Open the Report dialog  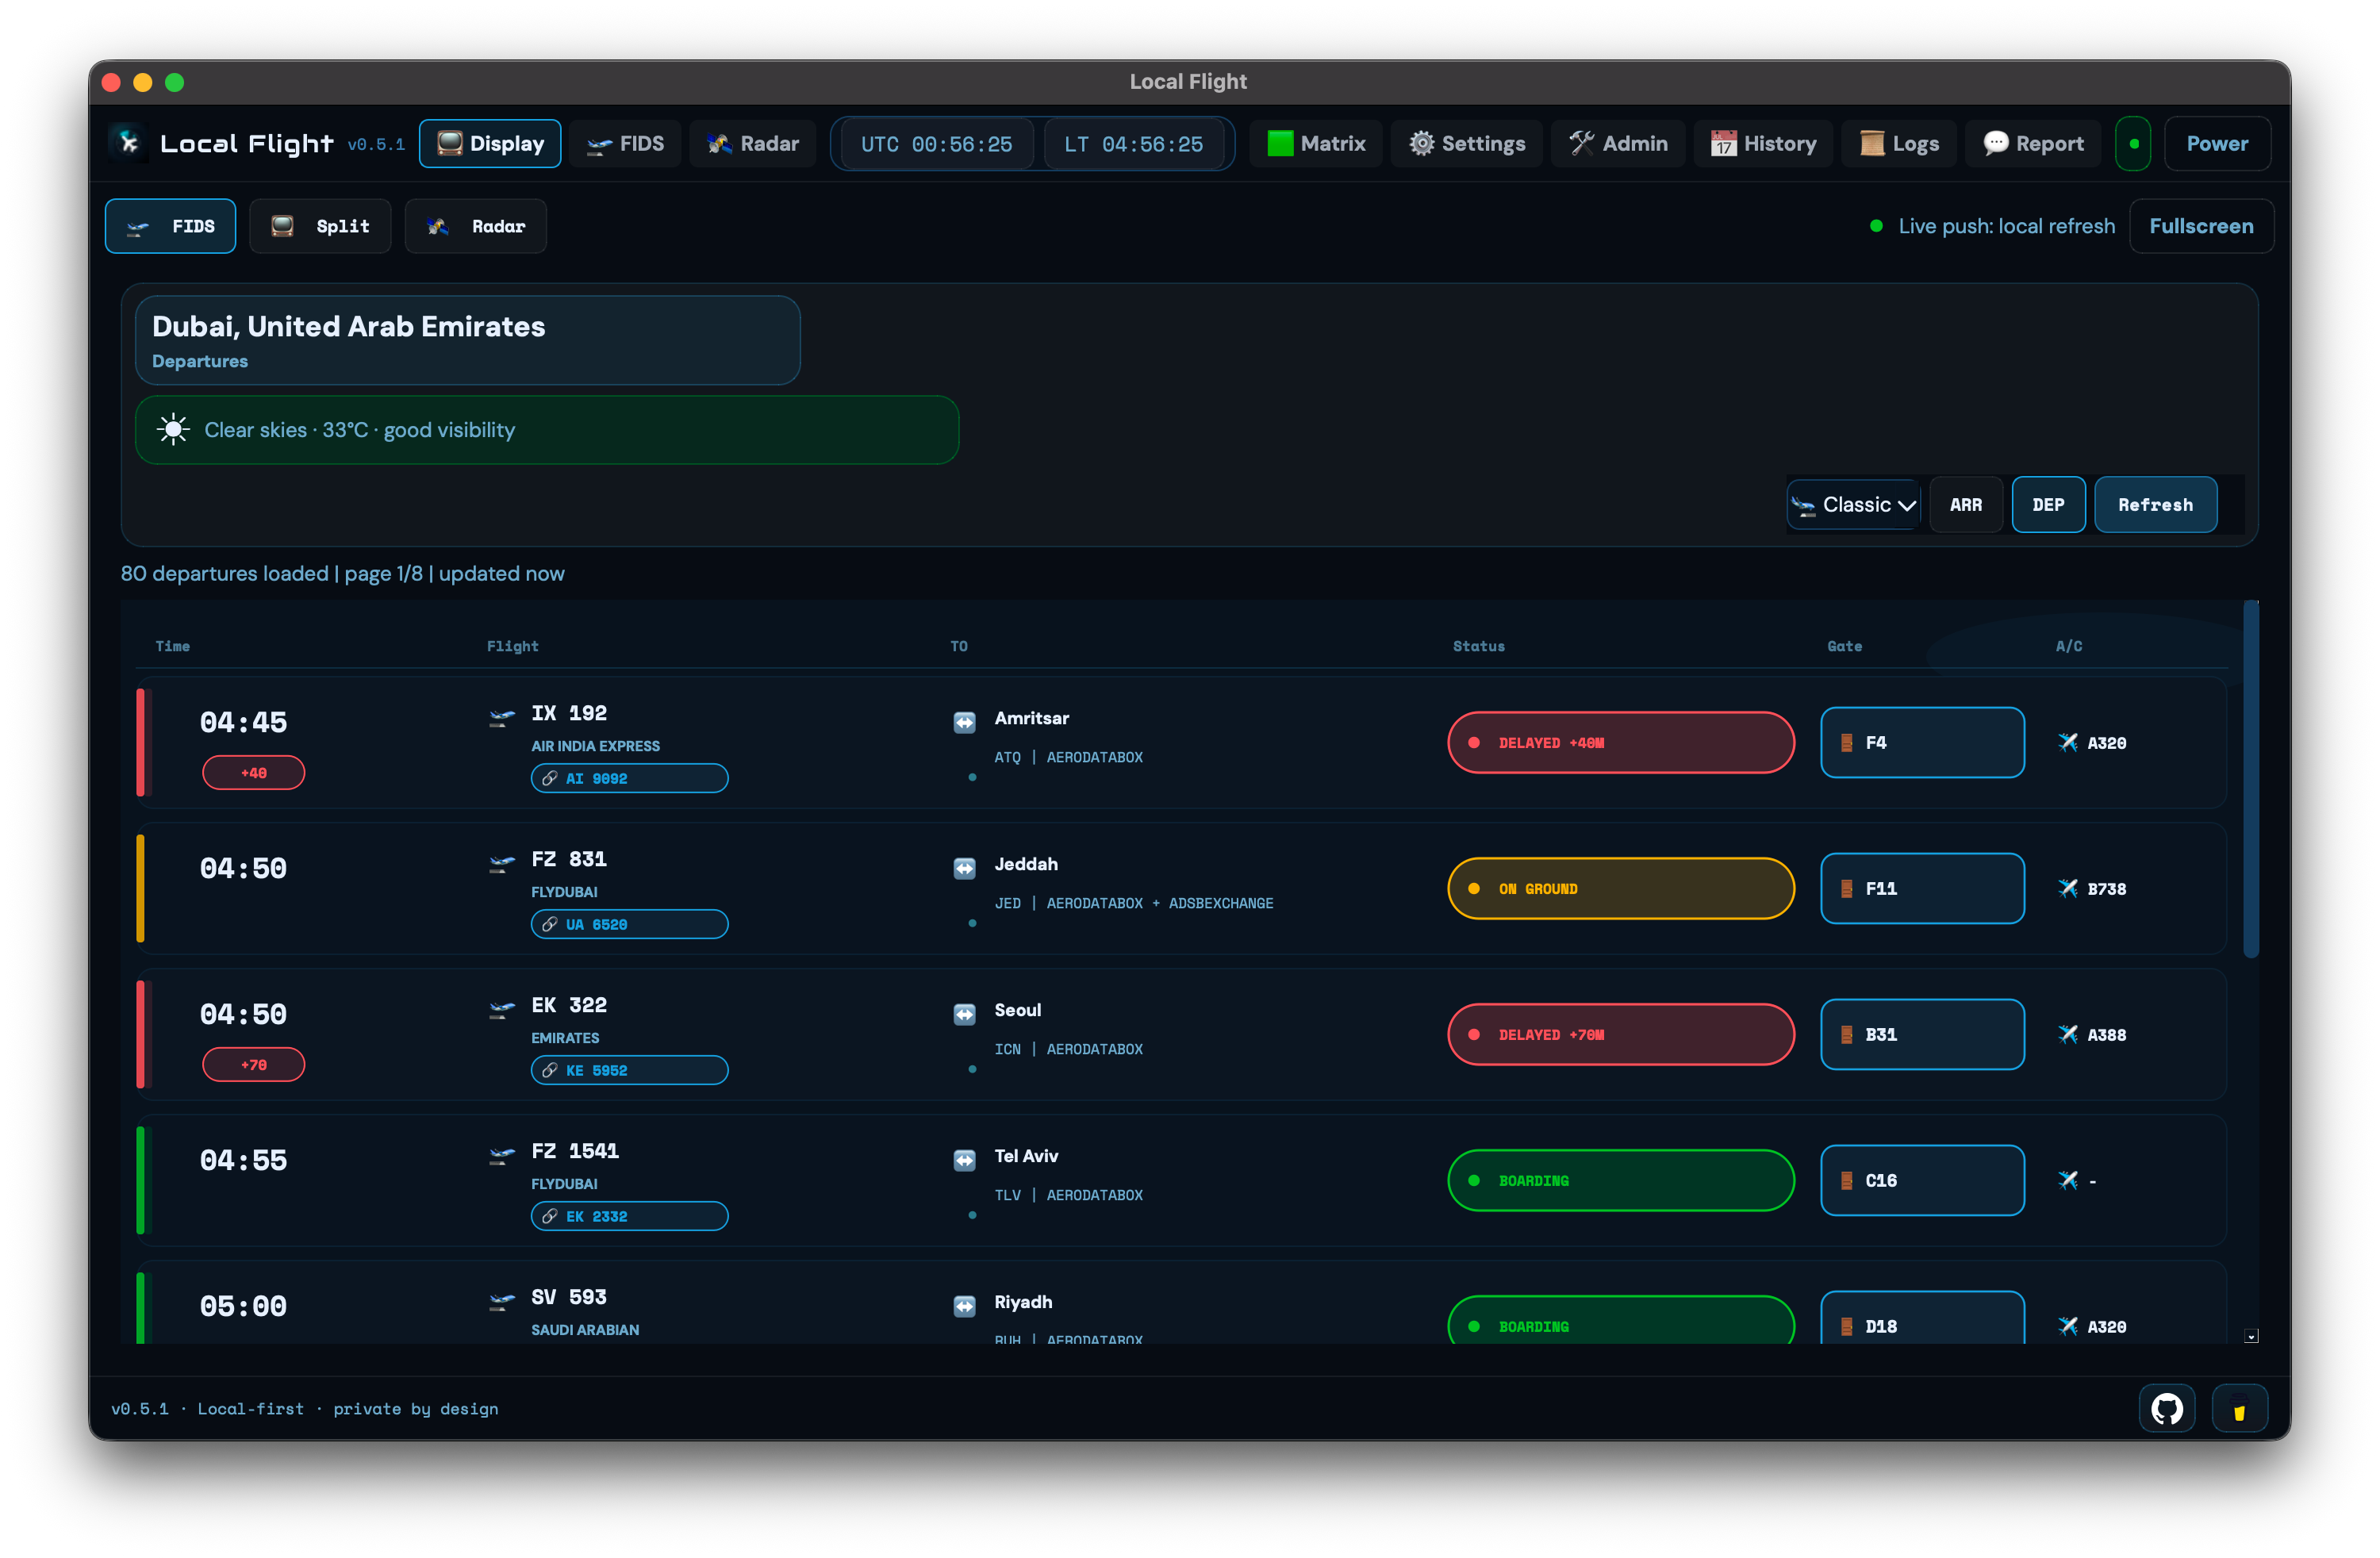click(x=2033, y=144)
